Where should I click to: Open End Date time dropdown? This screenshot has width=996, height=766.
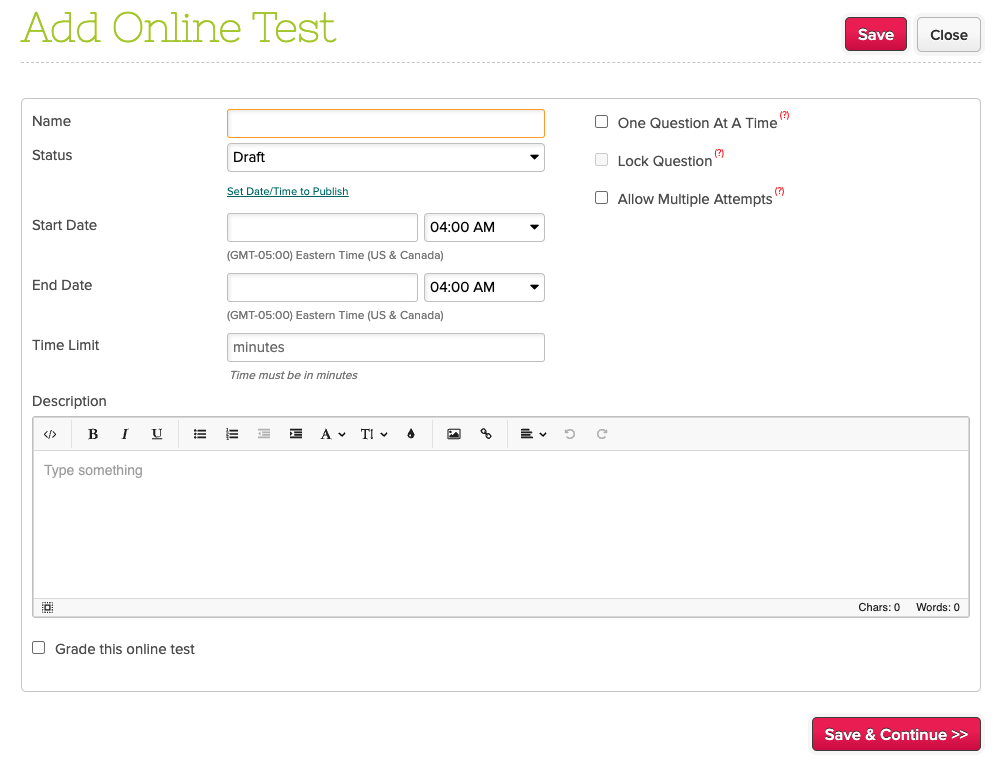pyautogui.click(x=484, y=287)
